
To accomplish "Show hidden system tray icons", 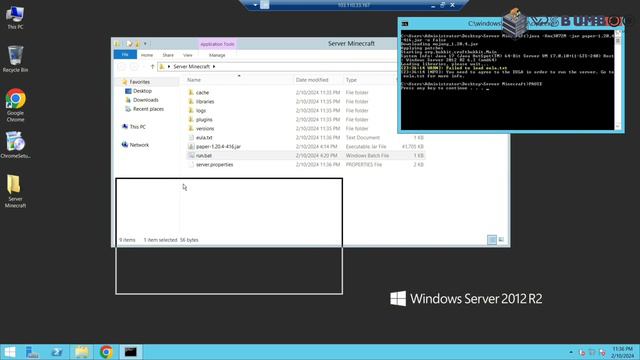I will coord(571,352).
